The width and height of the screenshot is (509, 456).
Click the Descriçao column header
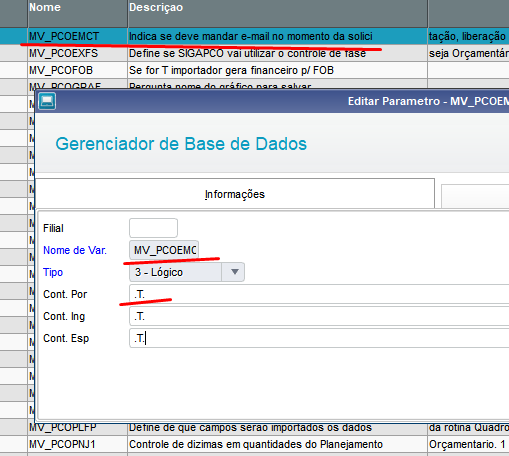(277, 13)
